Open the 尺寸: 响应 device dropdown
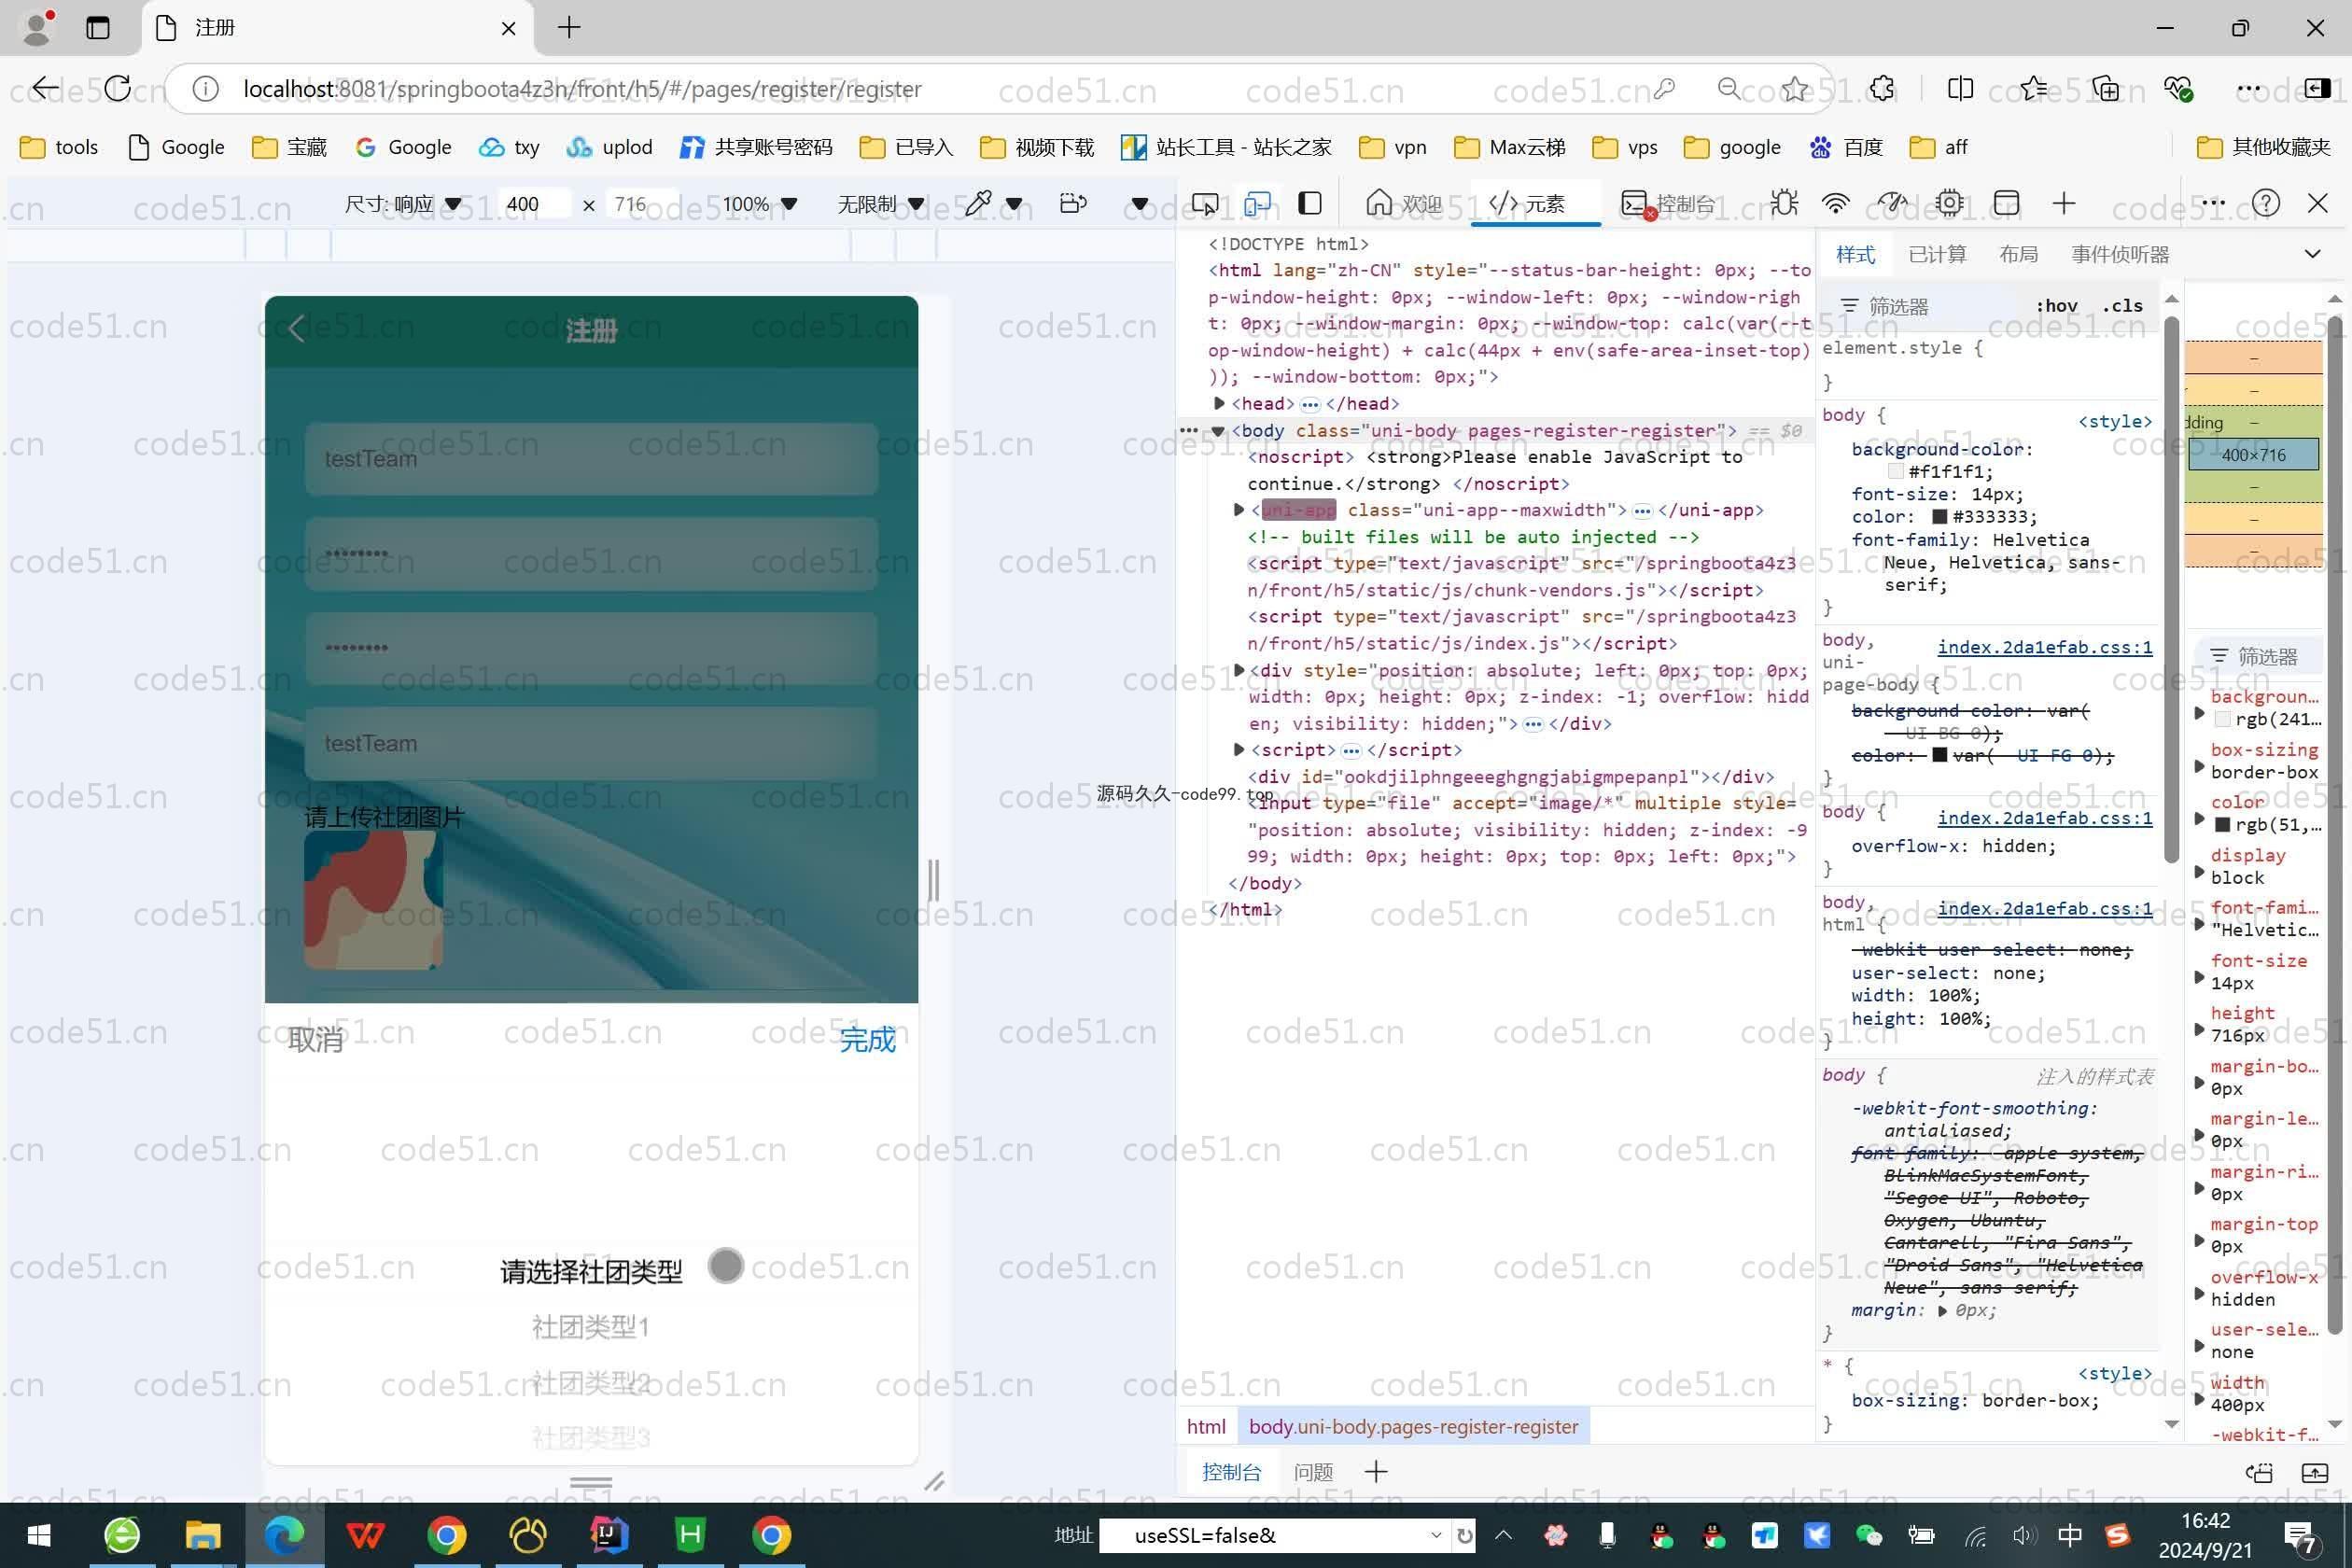This screenshot has height=1568, width=2352. click(x=403, y=204)
